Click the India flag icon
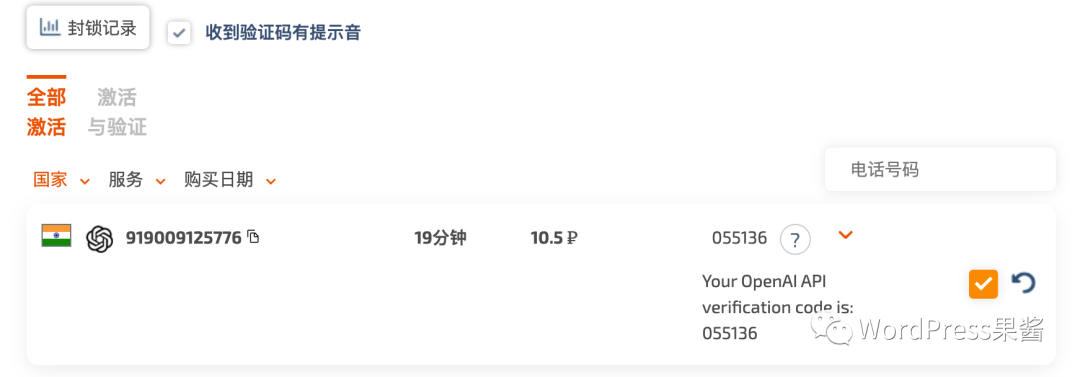1080x377 pixels. coord(56,236)
